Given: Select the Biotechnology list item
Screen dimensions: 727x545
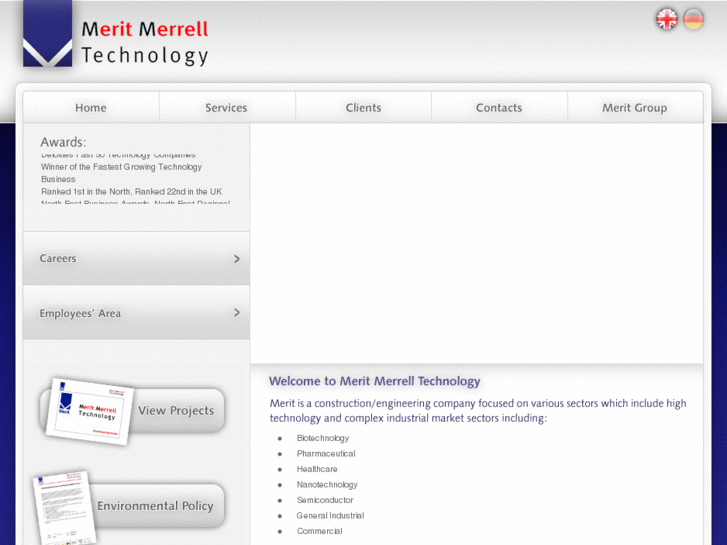Looking at the screenshot, I should [x=323, y=438].
